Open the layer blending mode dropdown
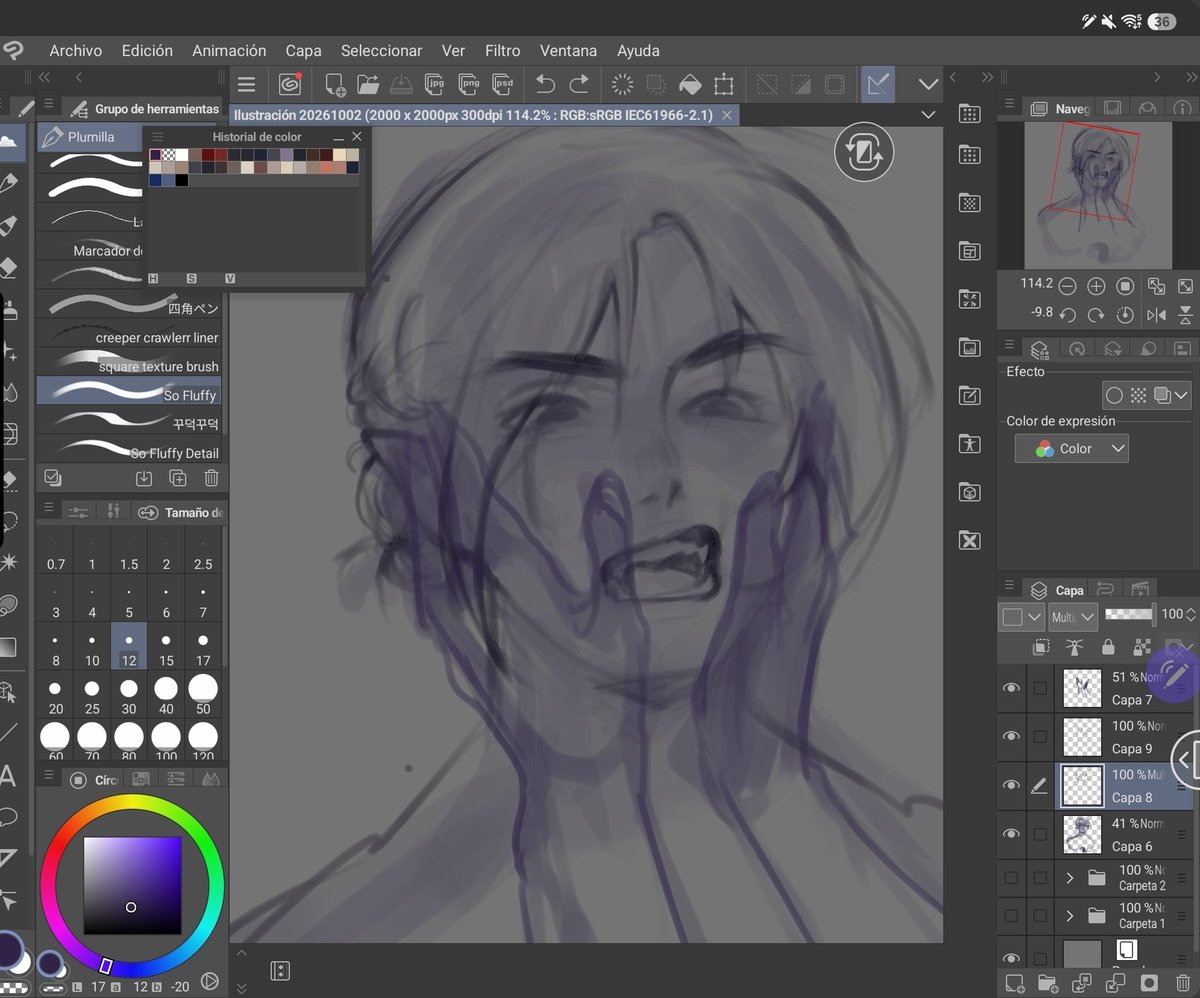 pos(1073,617)
